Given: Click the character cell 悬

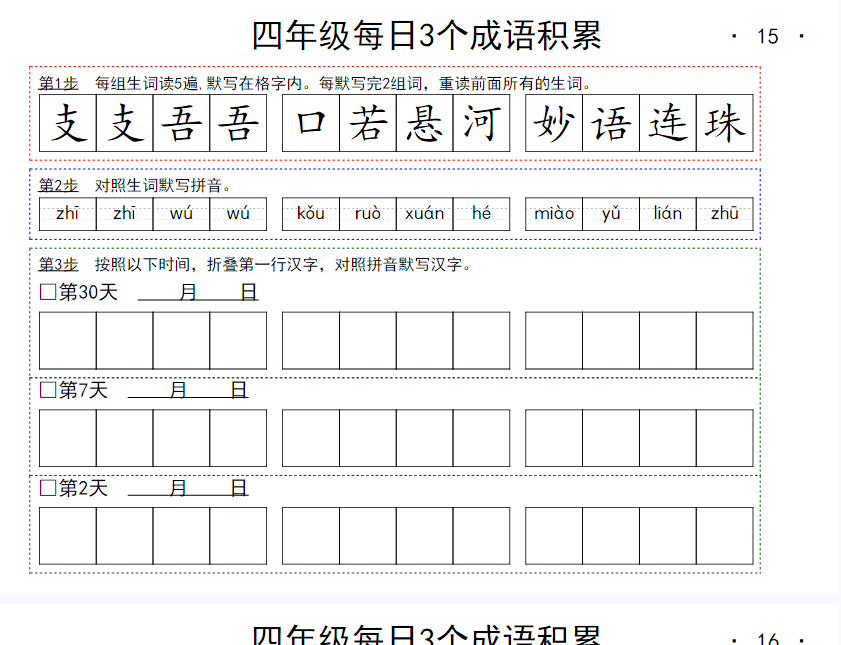Looking at the screenshot, I should pos(425,123).
